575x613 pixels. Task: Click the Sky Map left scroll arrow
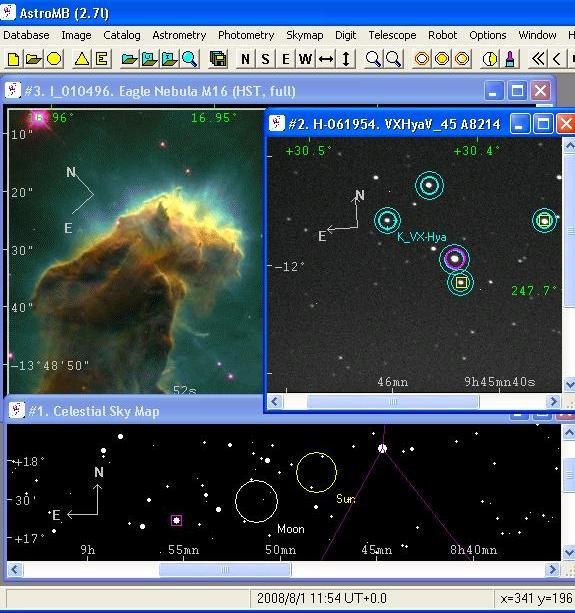pos(14,569)
